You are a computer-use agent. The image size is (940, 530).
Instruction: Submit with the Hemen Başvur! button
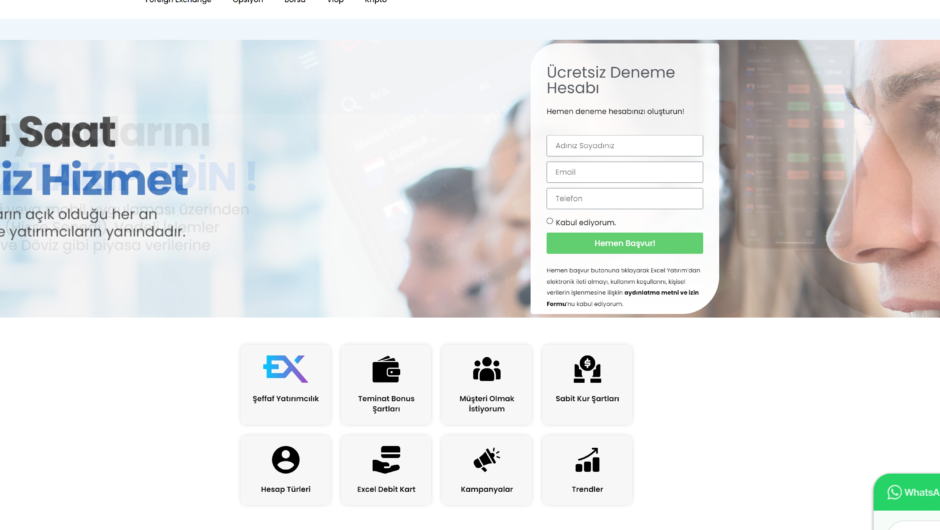(x=625, y=243)
